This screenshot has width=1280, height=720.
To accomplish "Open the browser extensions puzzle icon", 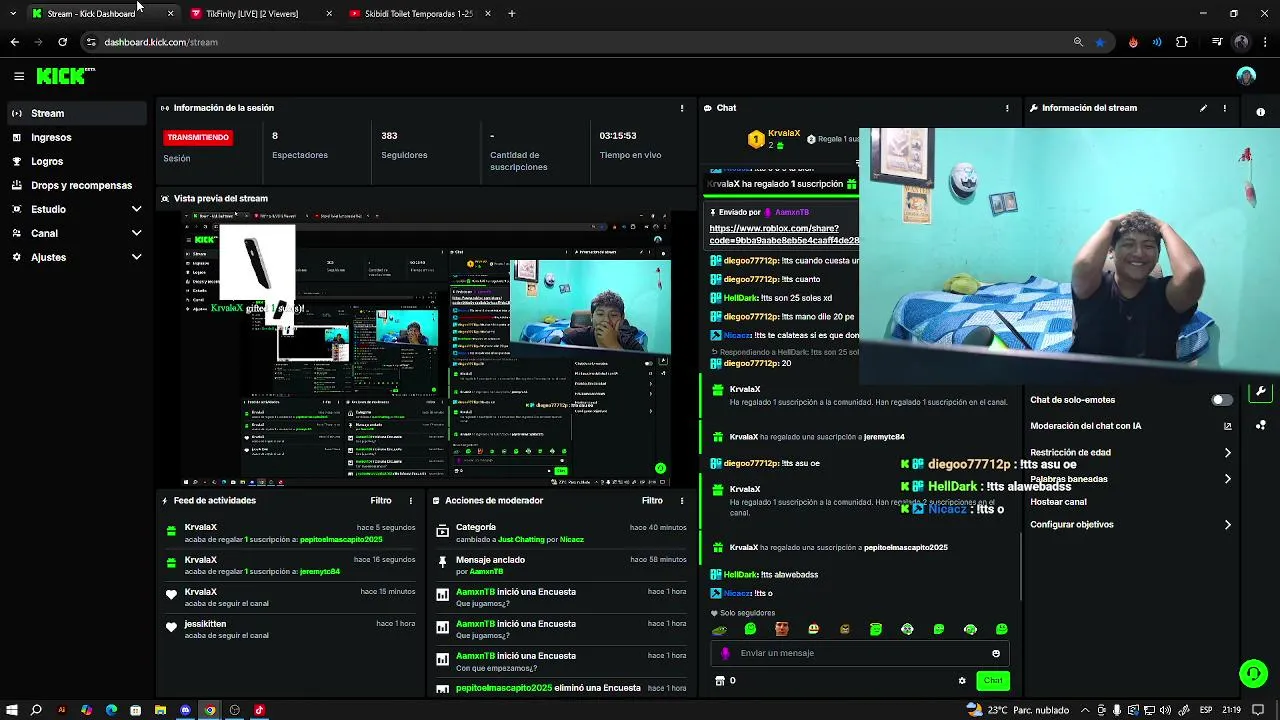I will 1182,42.
